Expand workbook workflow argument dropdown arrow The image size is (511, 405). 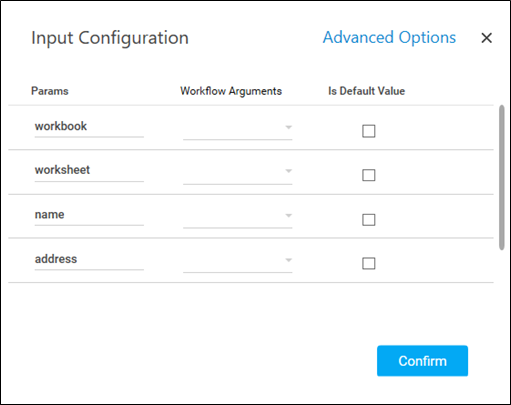[289, 127]
